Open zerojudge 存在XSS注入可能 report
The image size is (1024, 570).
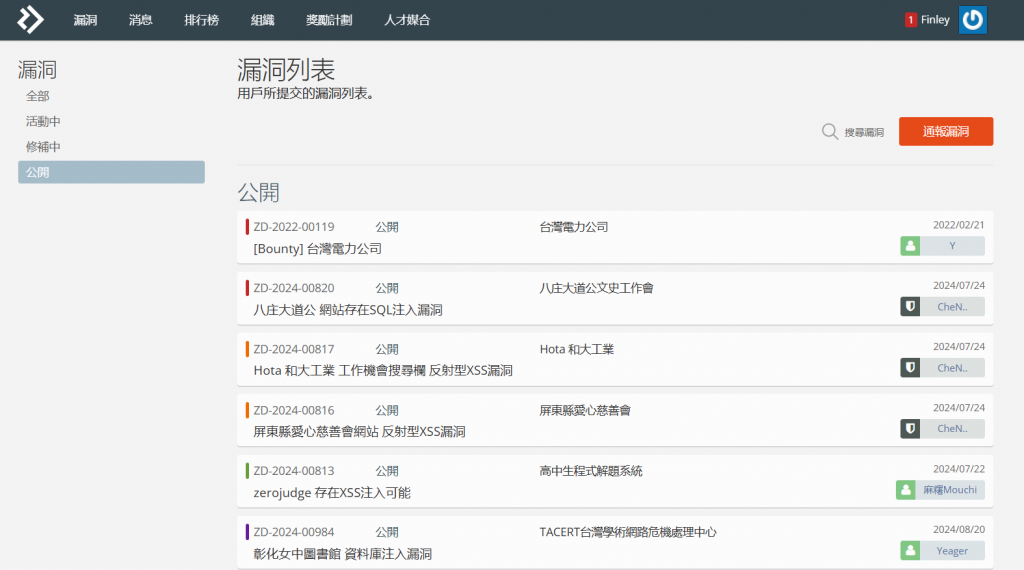point(332,493)
